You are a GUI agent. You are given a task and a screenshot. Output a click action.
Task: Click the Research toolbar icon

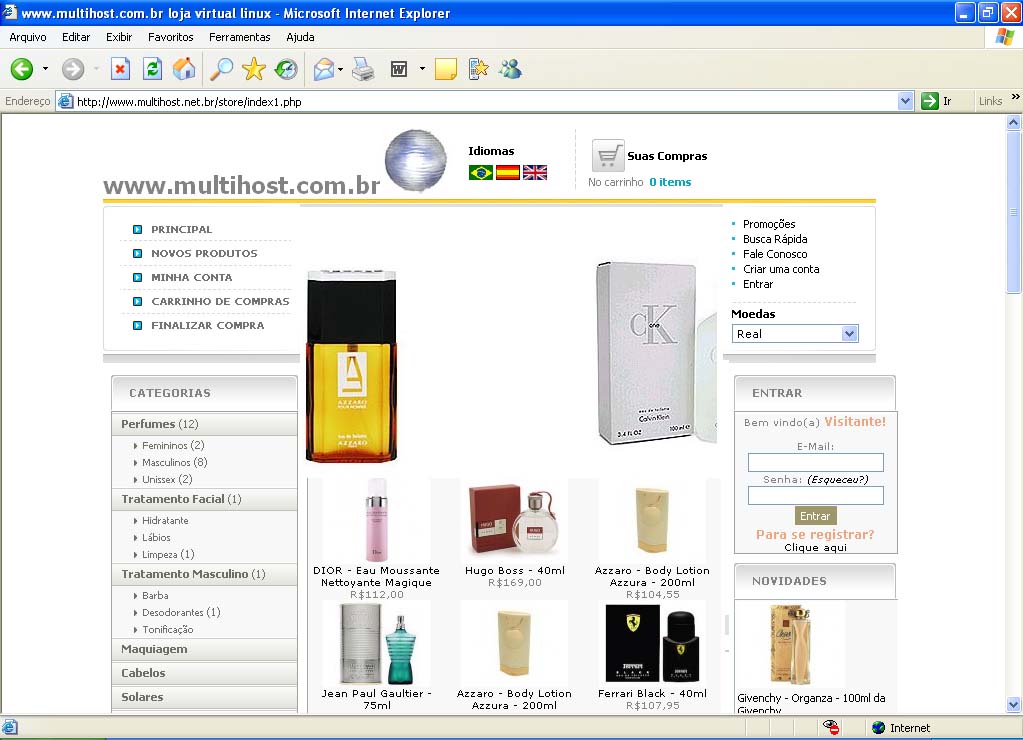coord(478,69)
